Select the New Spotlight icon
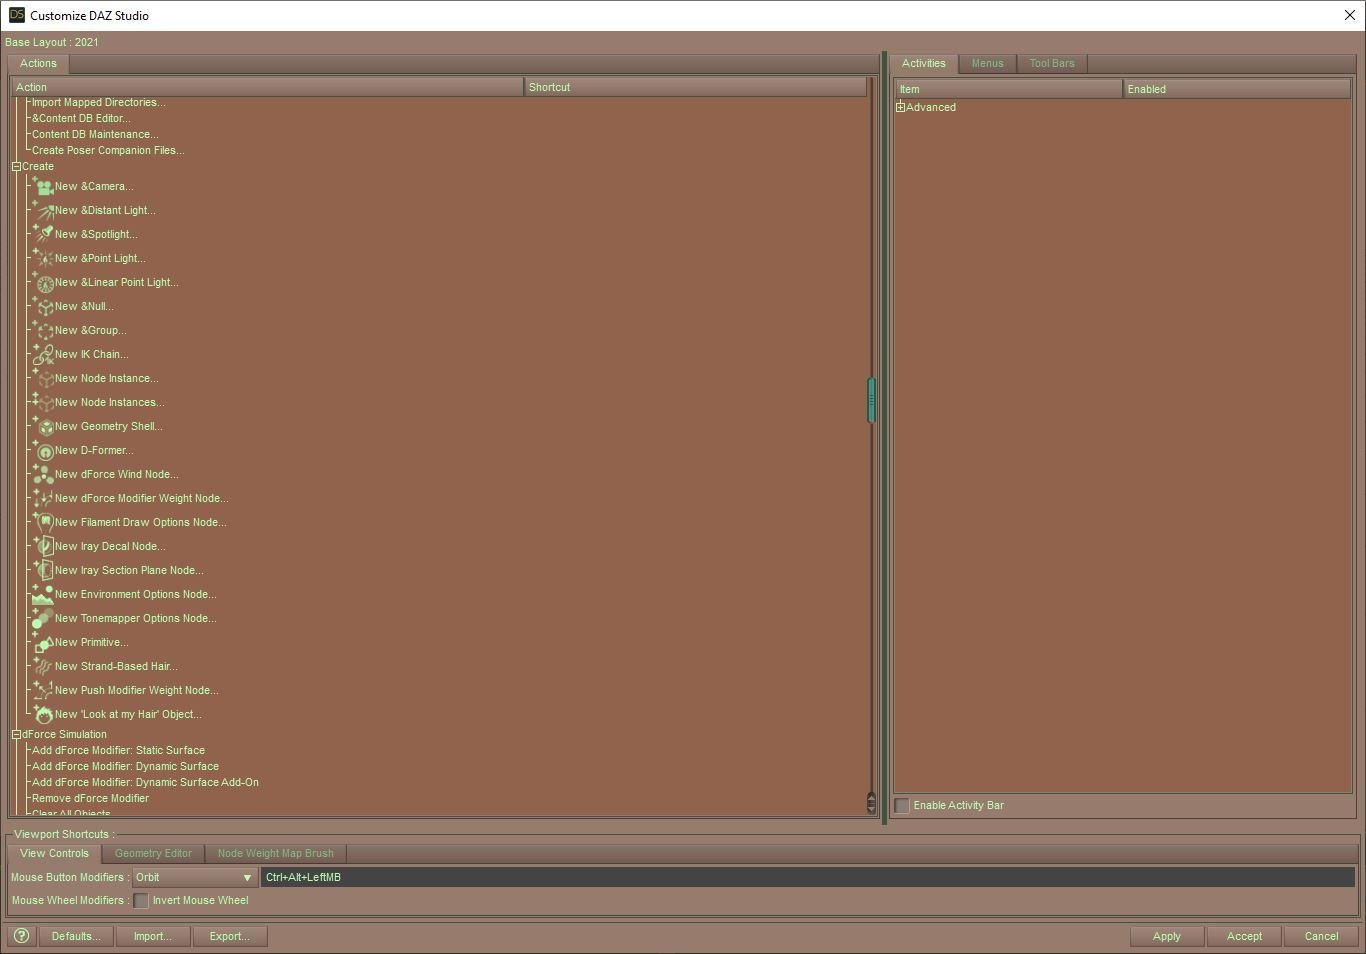Image resolution: width=1366 pixels, height=954 pixels. 43,234
